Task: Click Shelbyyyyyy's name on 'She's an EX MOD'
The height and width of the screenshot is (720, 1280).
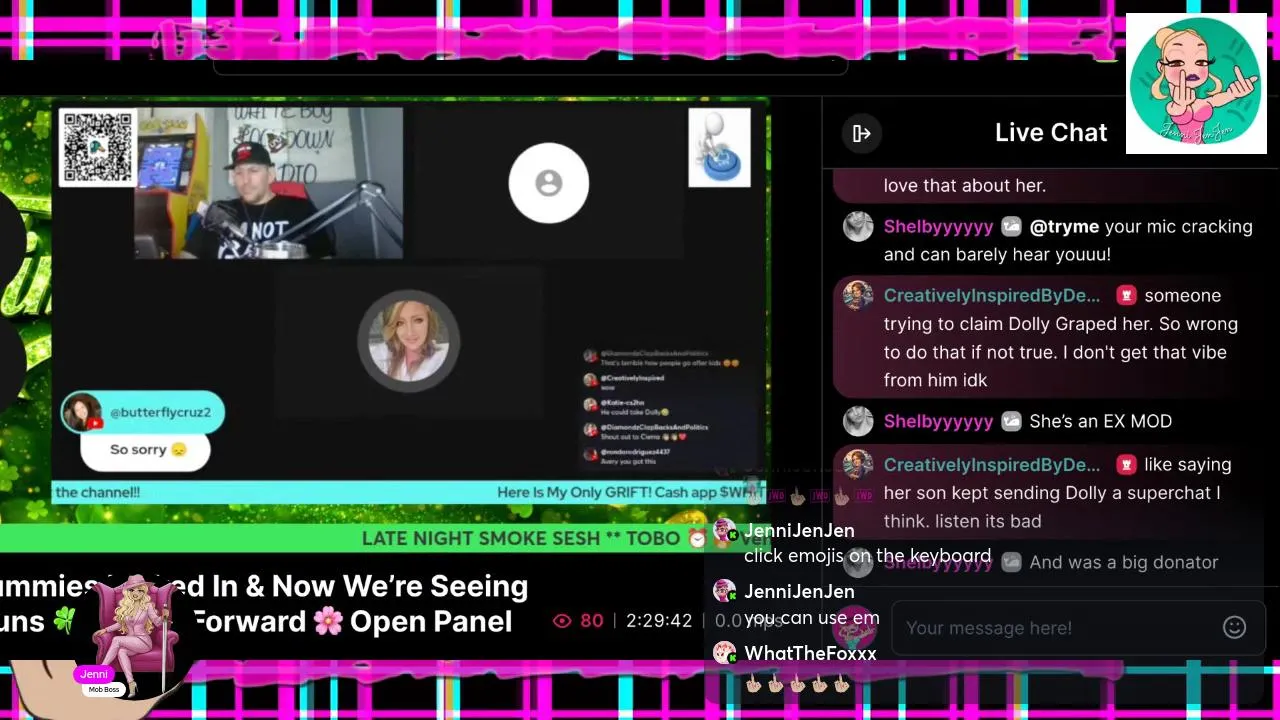Action: tap(938, 422)
